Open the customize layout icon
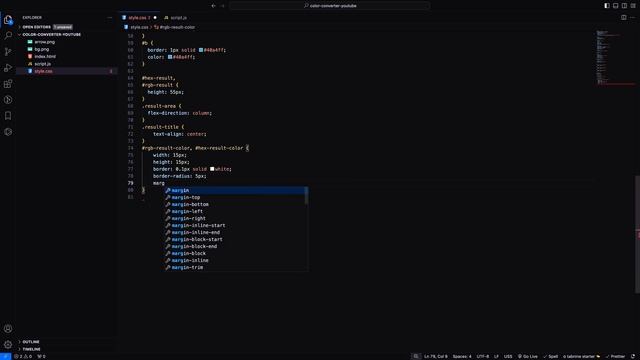The height and width of the screenshot is (360, 640). 633,6
